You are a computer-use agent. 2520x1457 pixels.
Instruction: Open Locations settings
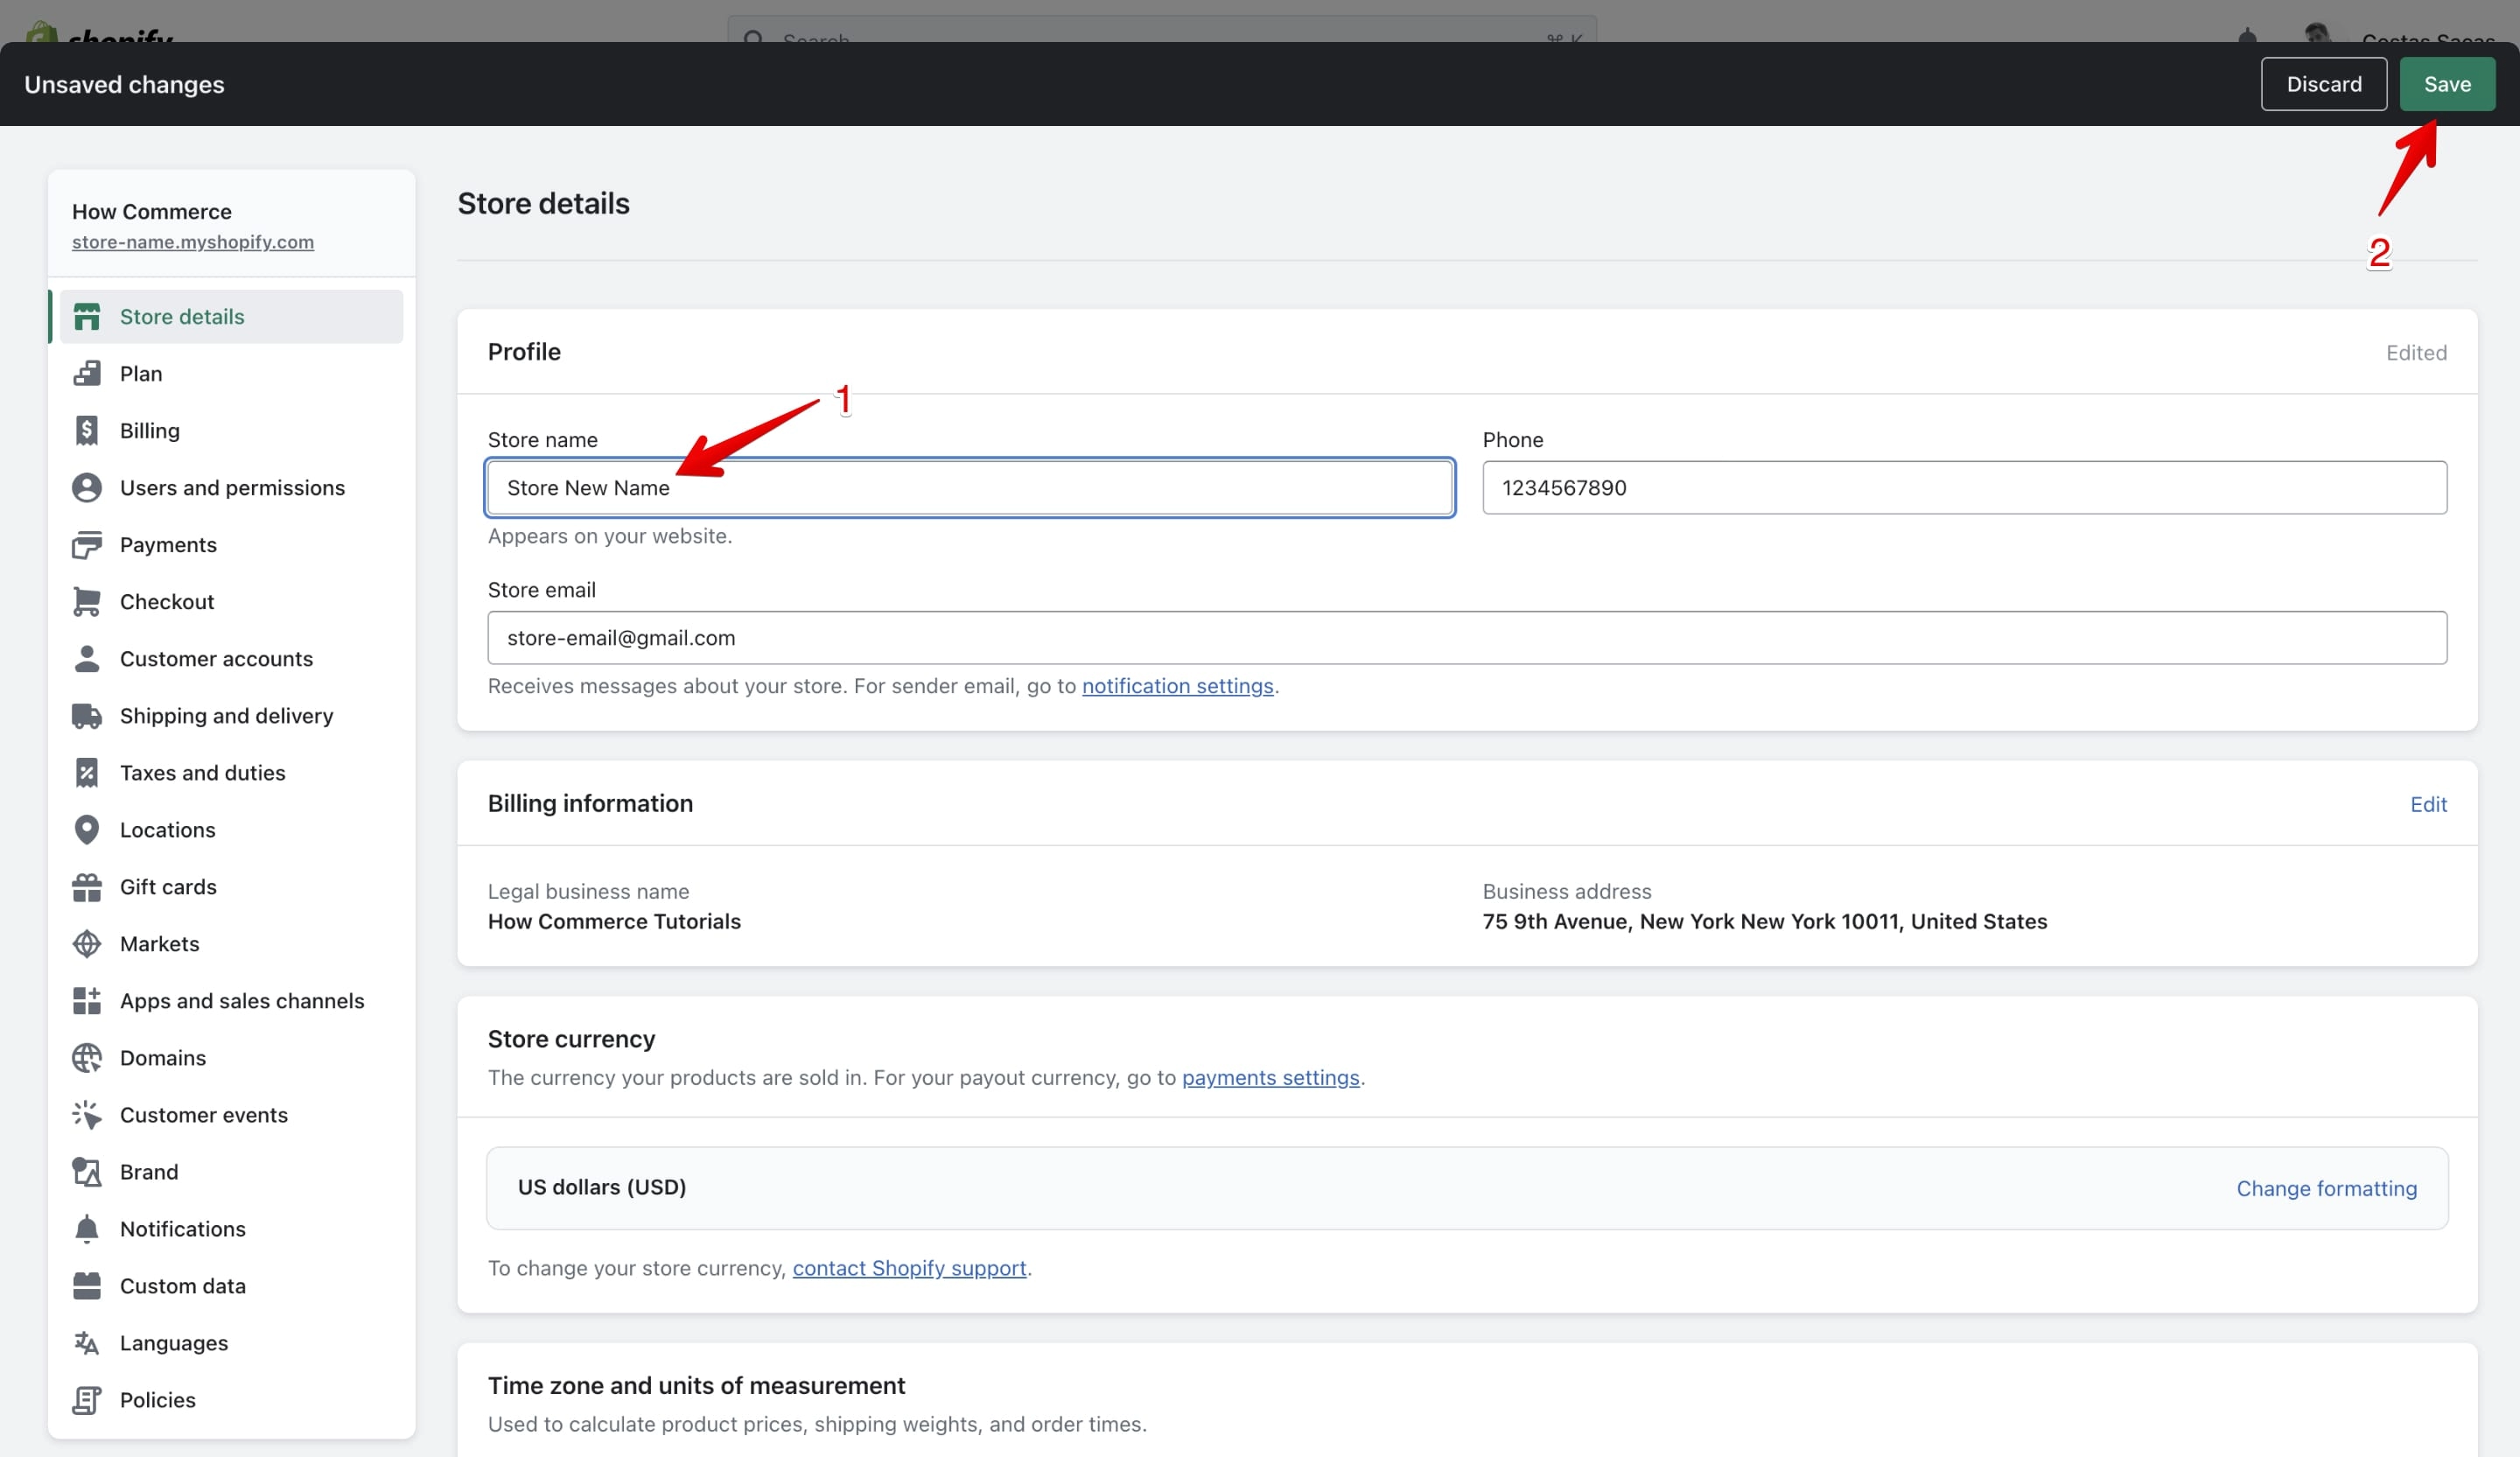point(231,830)
